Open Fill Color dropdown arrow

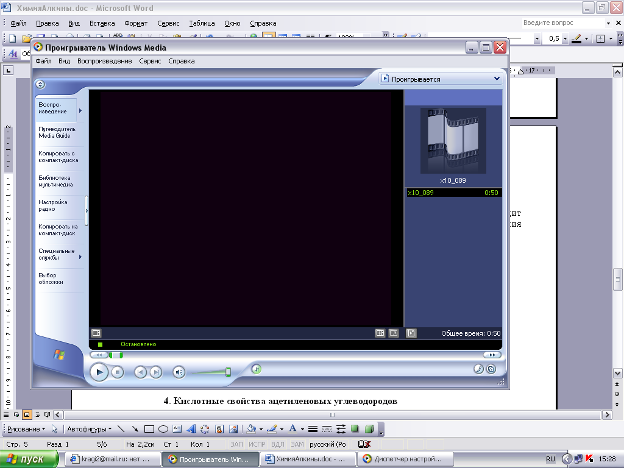point(261,429)
